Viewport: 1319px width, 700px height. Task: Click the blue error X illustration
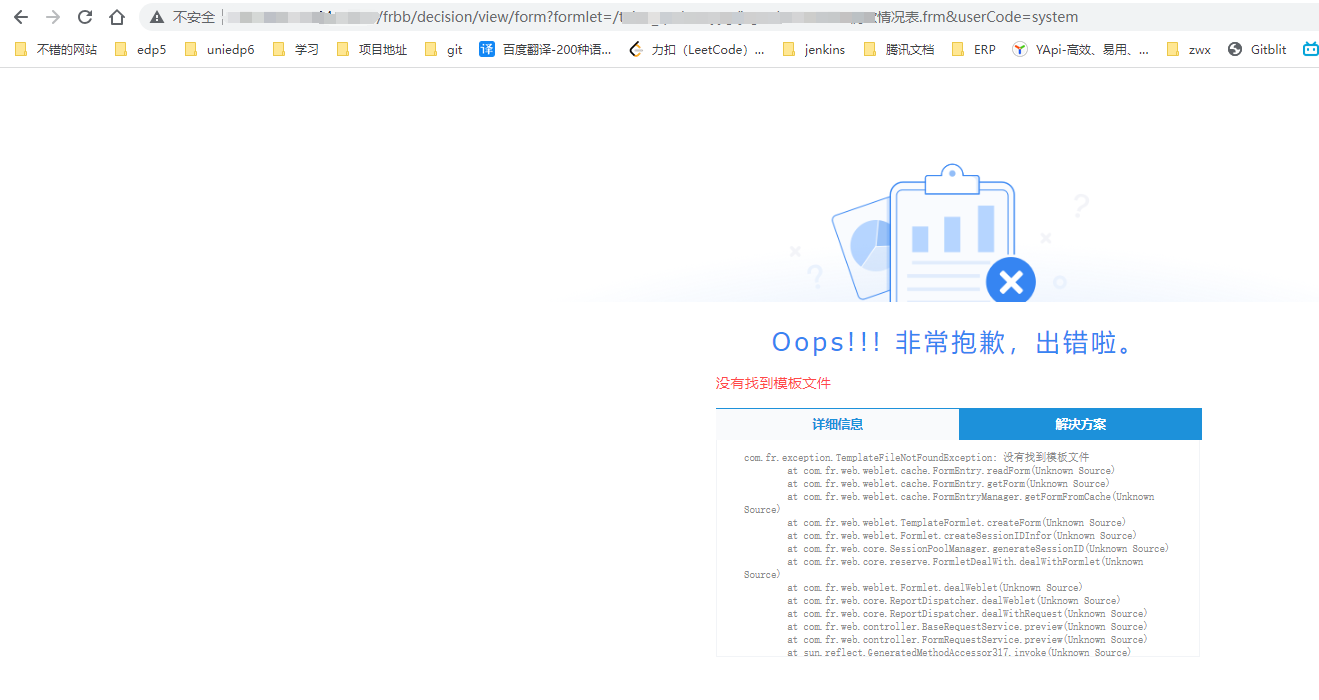[x=1010, y=281]
